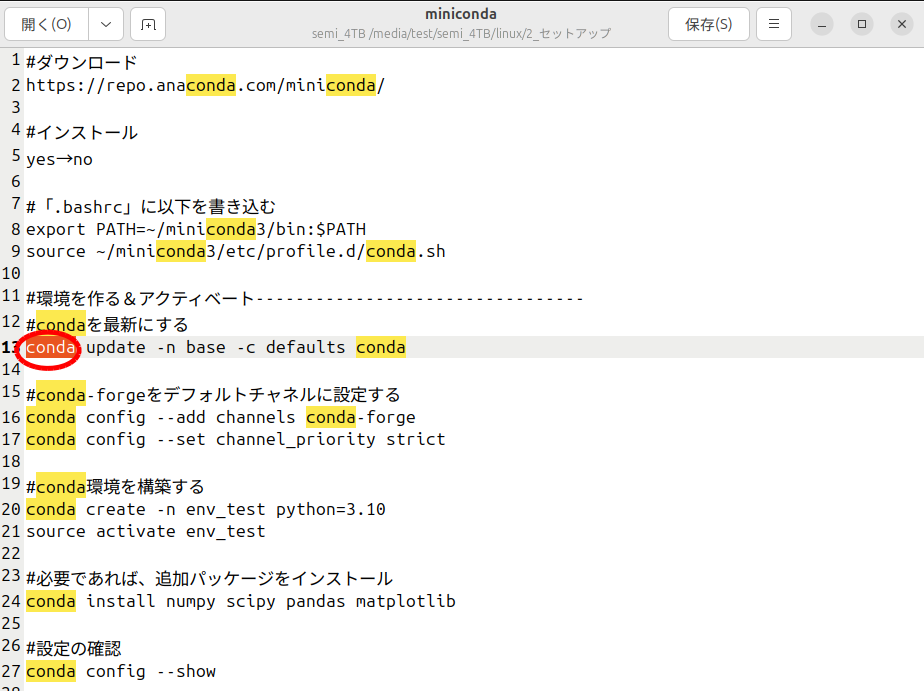Screen dimensions: 924x691
Task: Click the '.bashrc' comment on line 7
Action: pyautogui.click(x=151, y=207)
